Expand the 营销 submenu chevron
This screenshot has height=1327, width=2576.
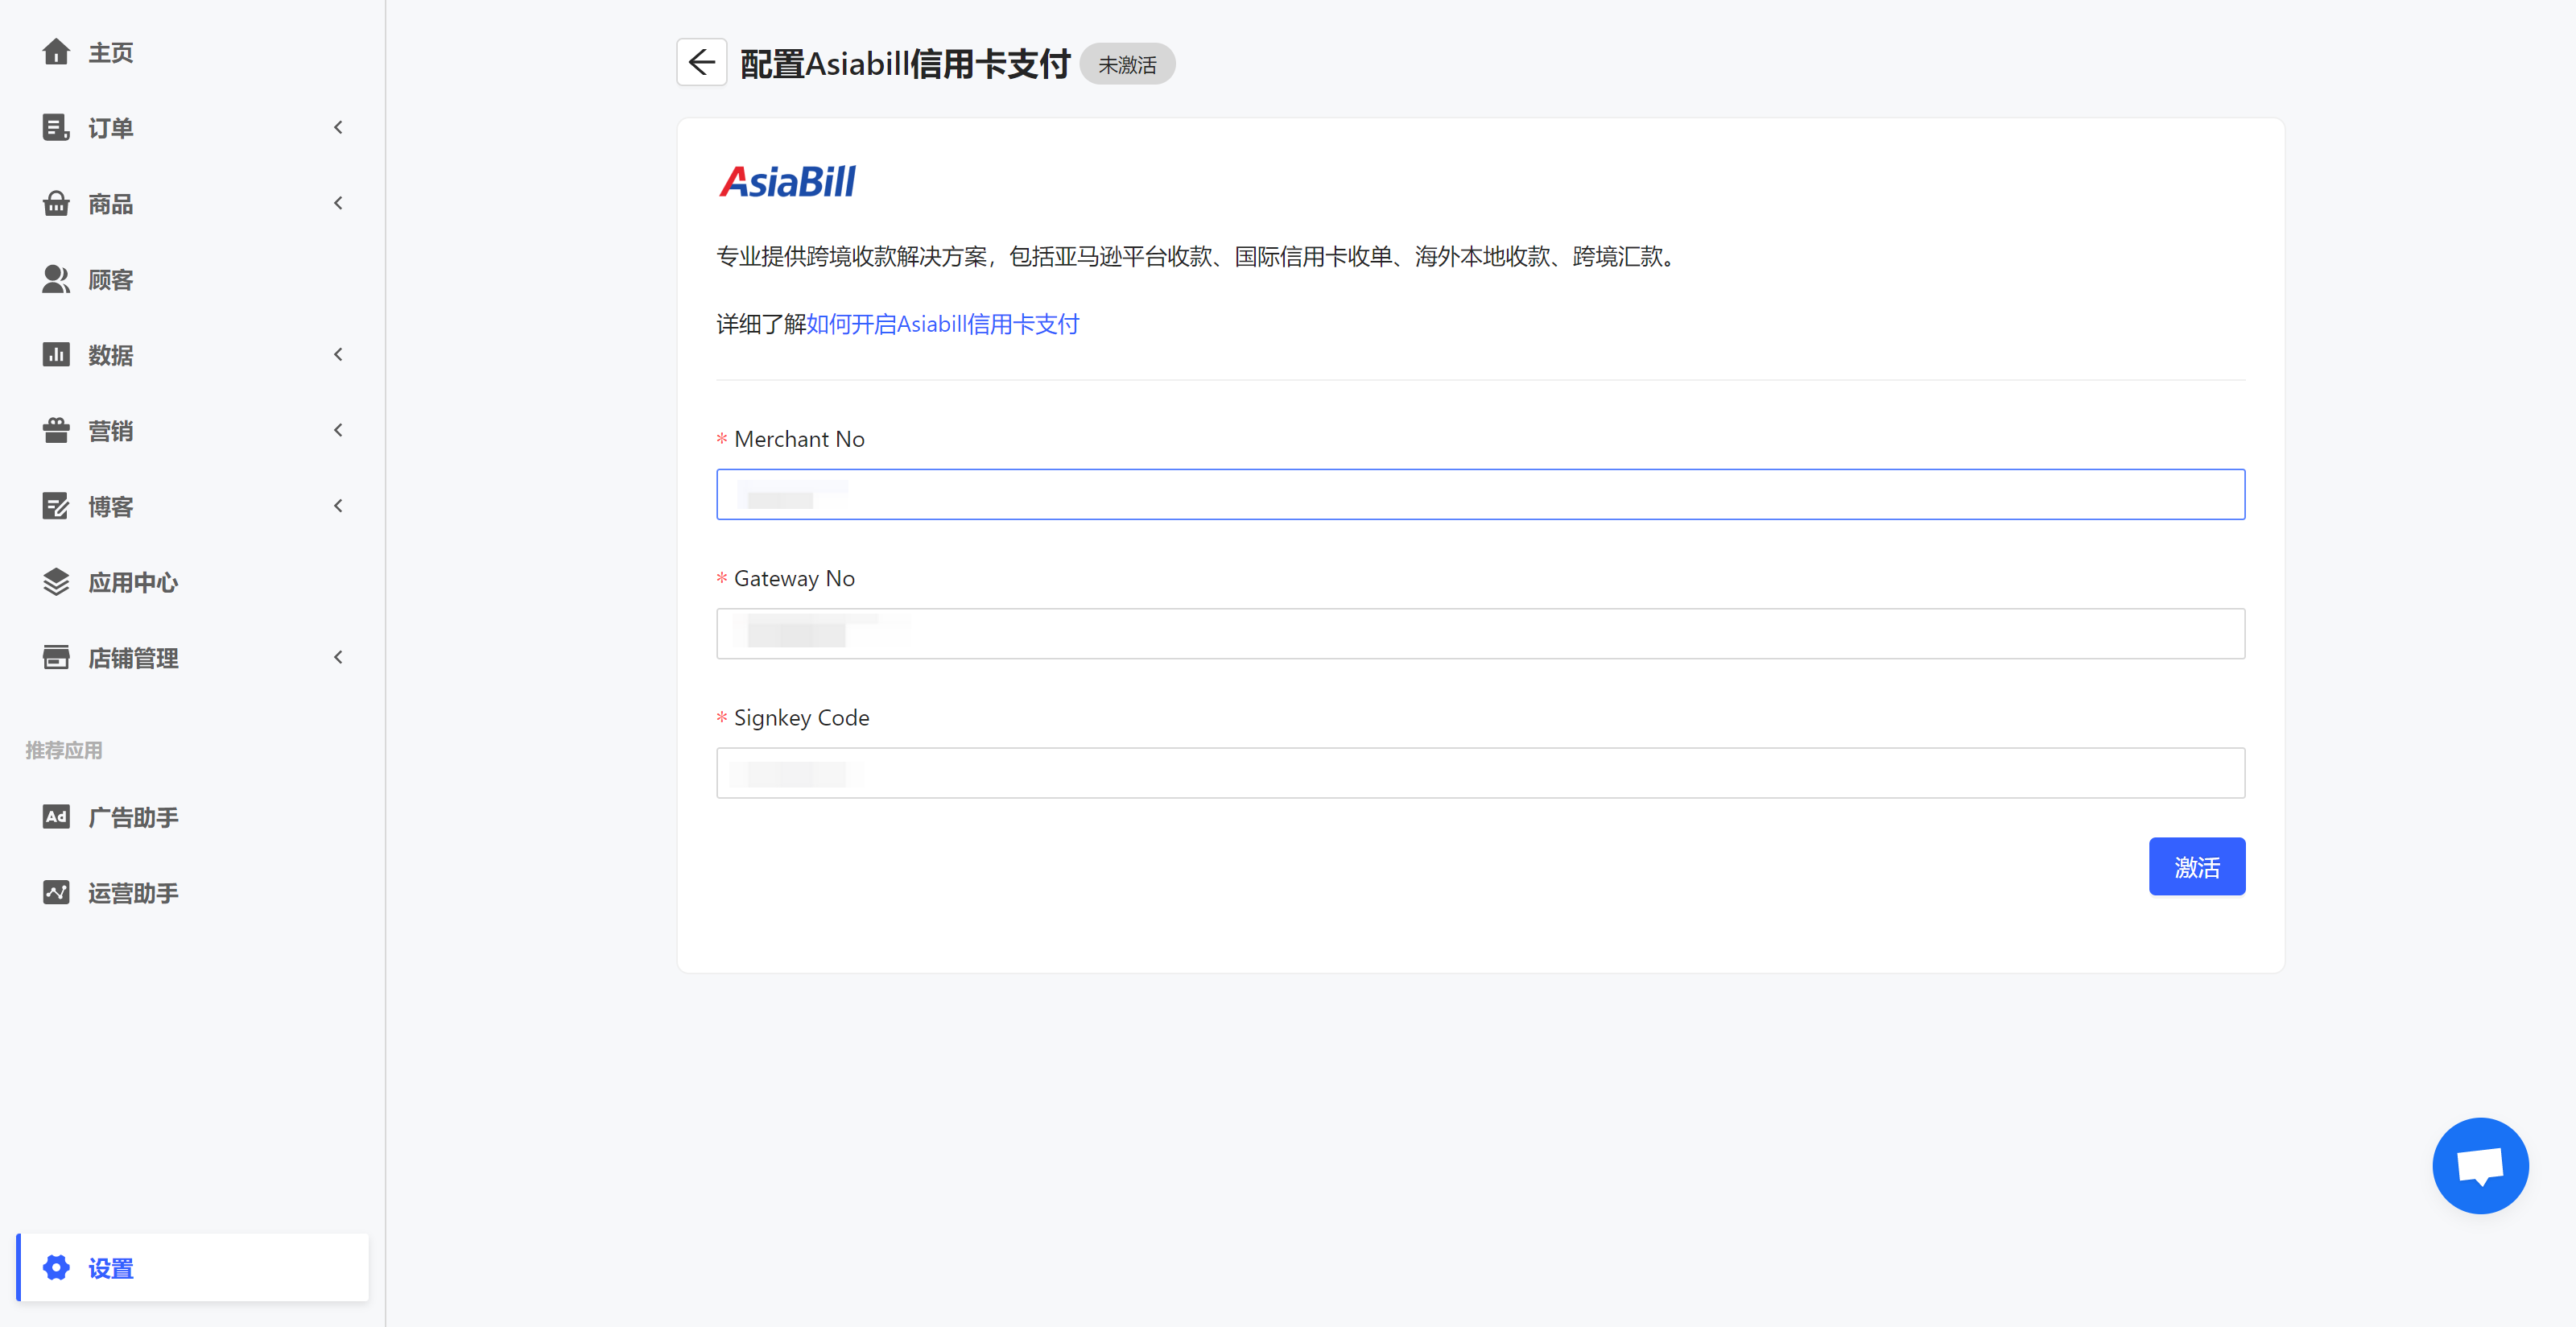pyautogui.click(x=338, y=430)
